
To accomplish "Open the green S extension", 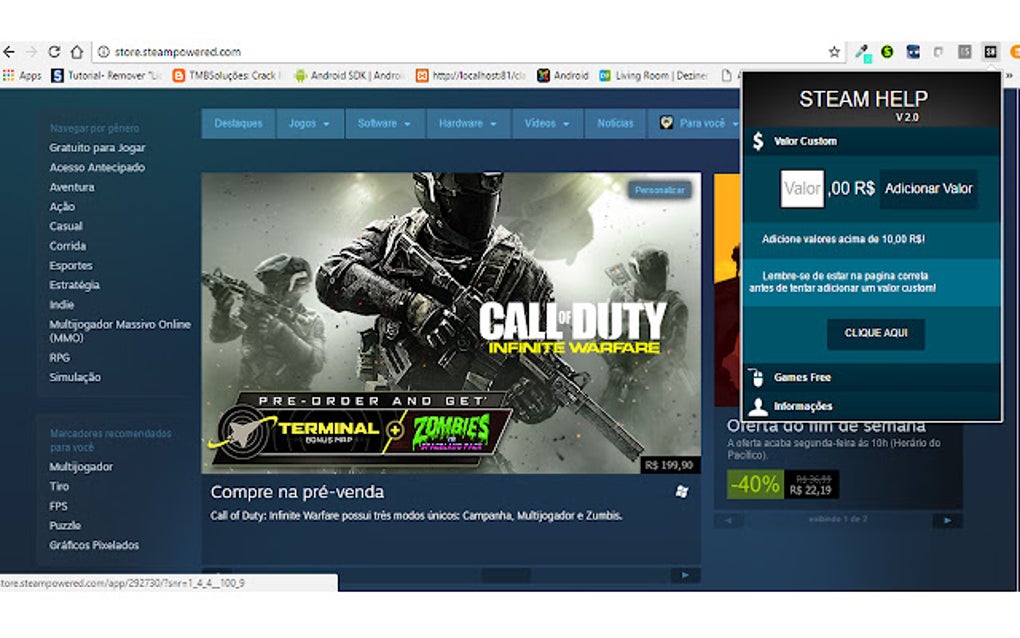I will tap(887, 51).
